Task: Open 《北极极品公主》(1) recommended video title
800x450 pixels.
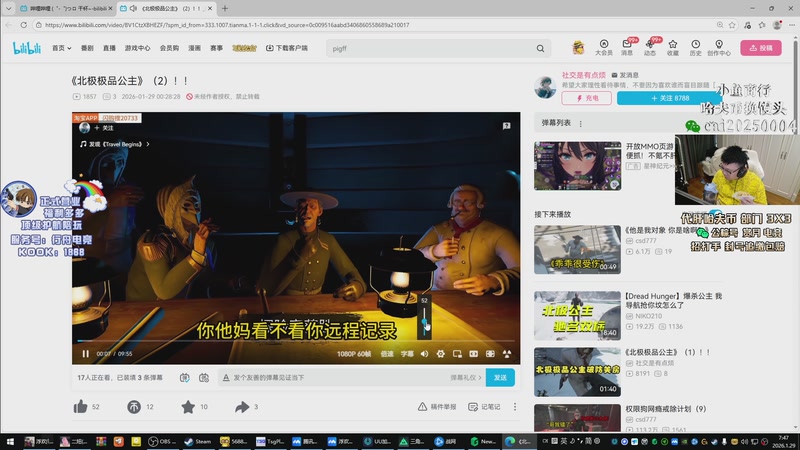Action: (x=668, y=352)
